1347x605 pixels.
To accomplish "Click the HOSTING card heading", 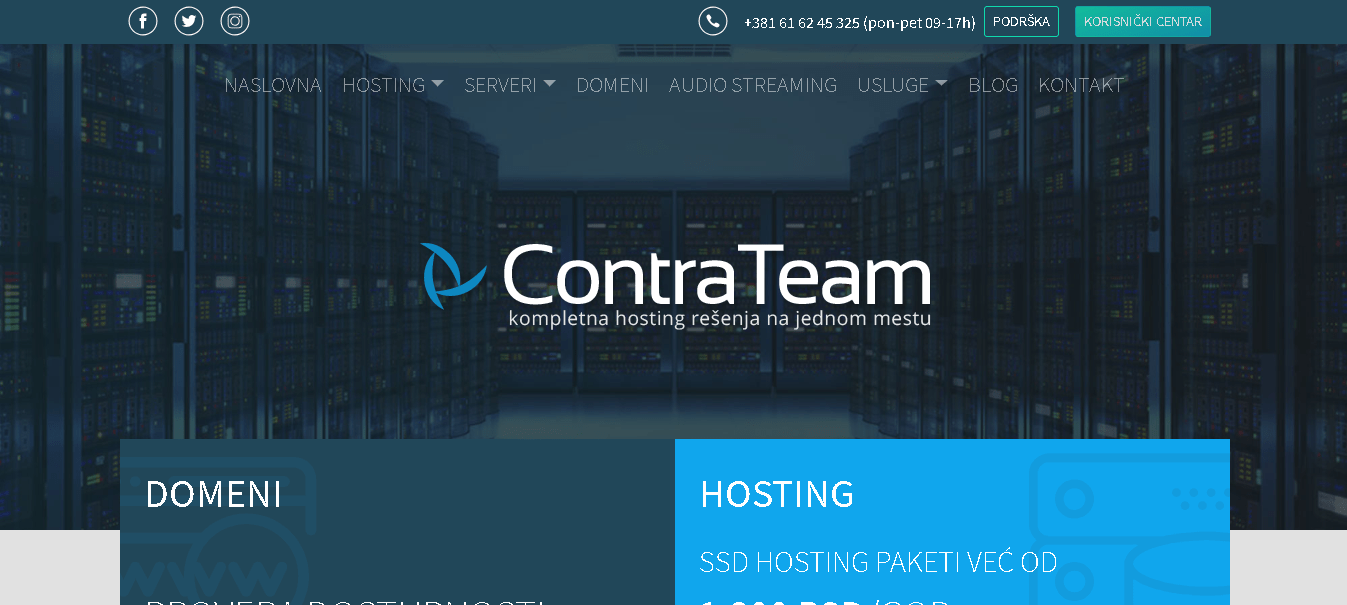I will coord(777,494).
